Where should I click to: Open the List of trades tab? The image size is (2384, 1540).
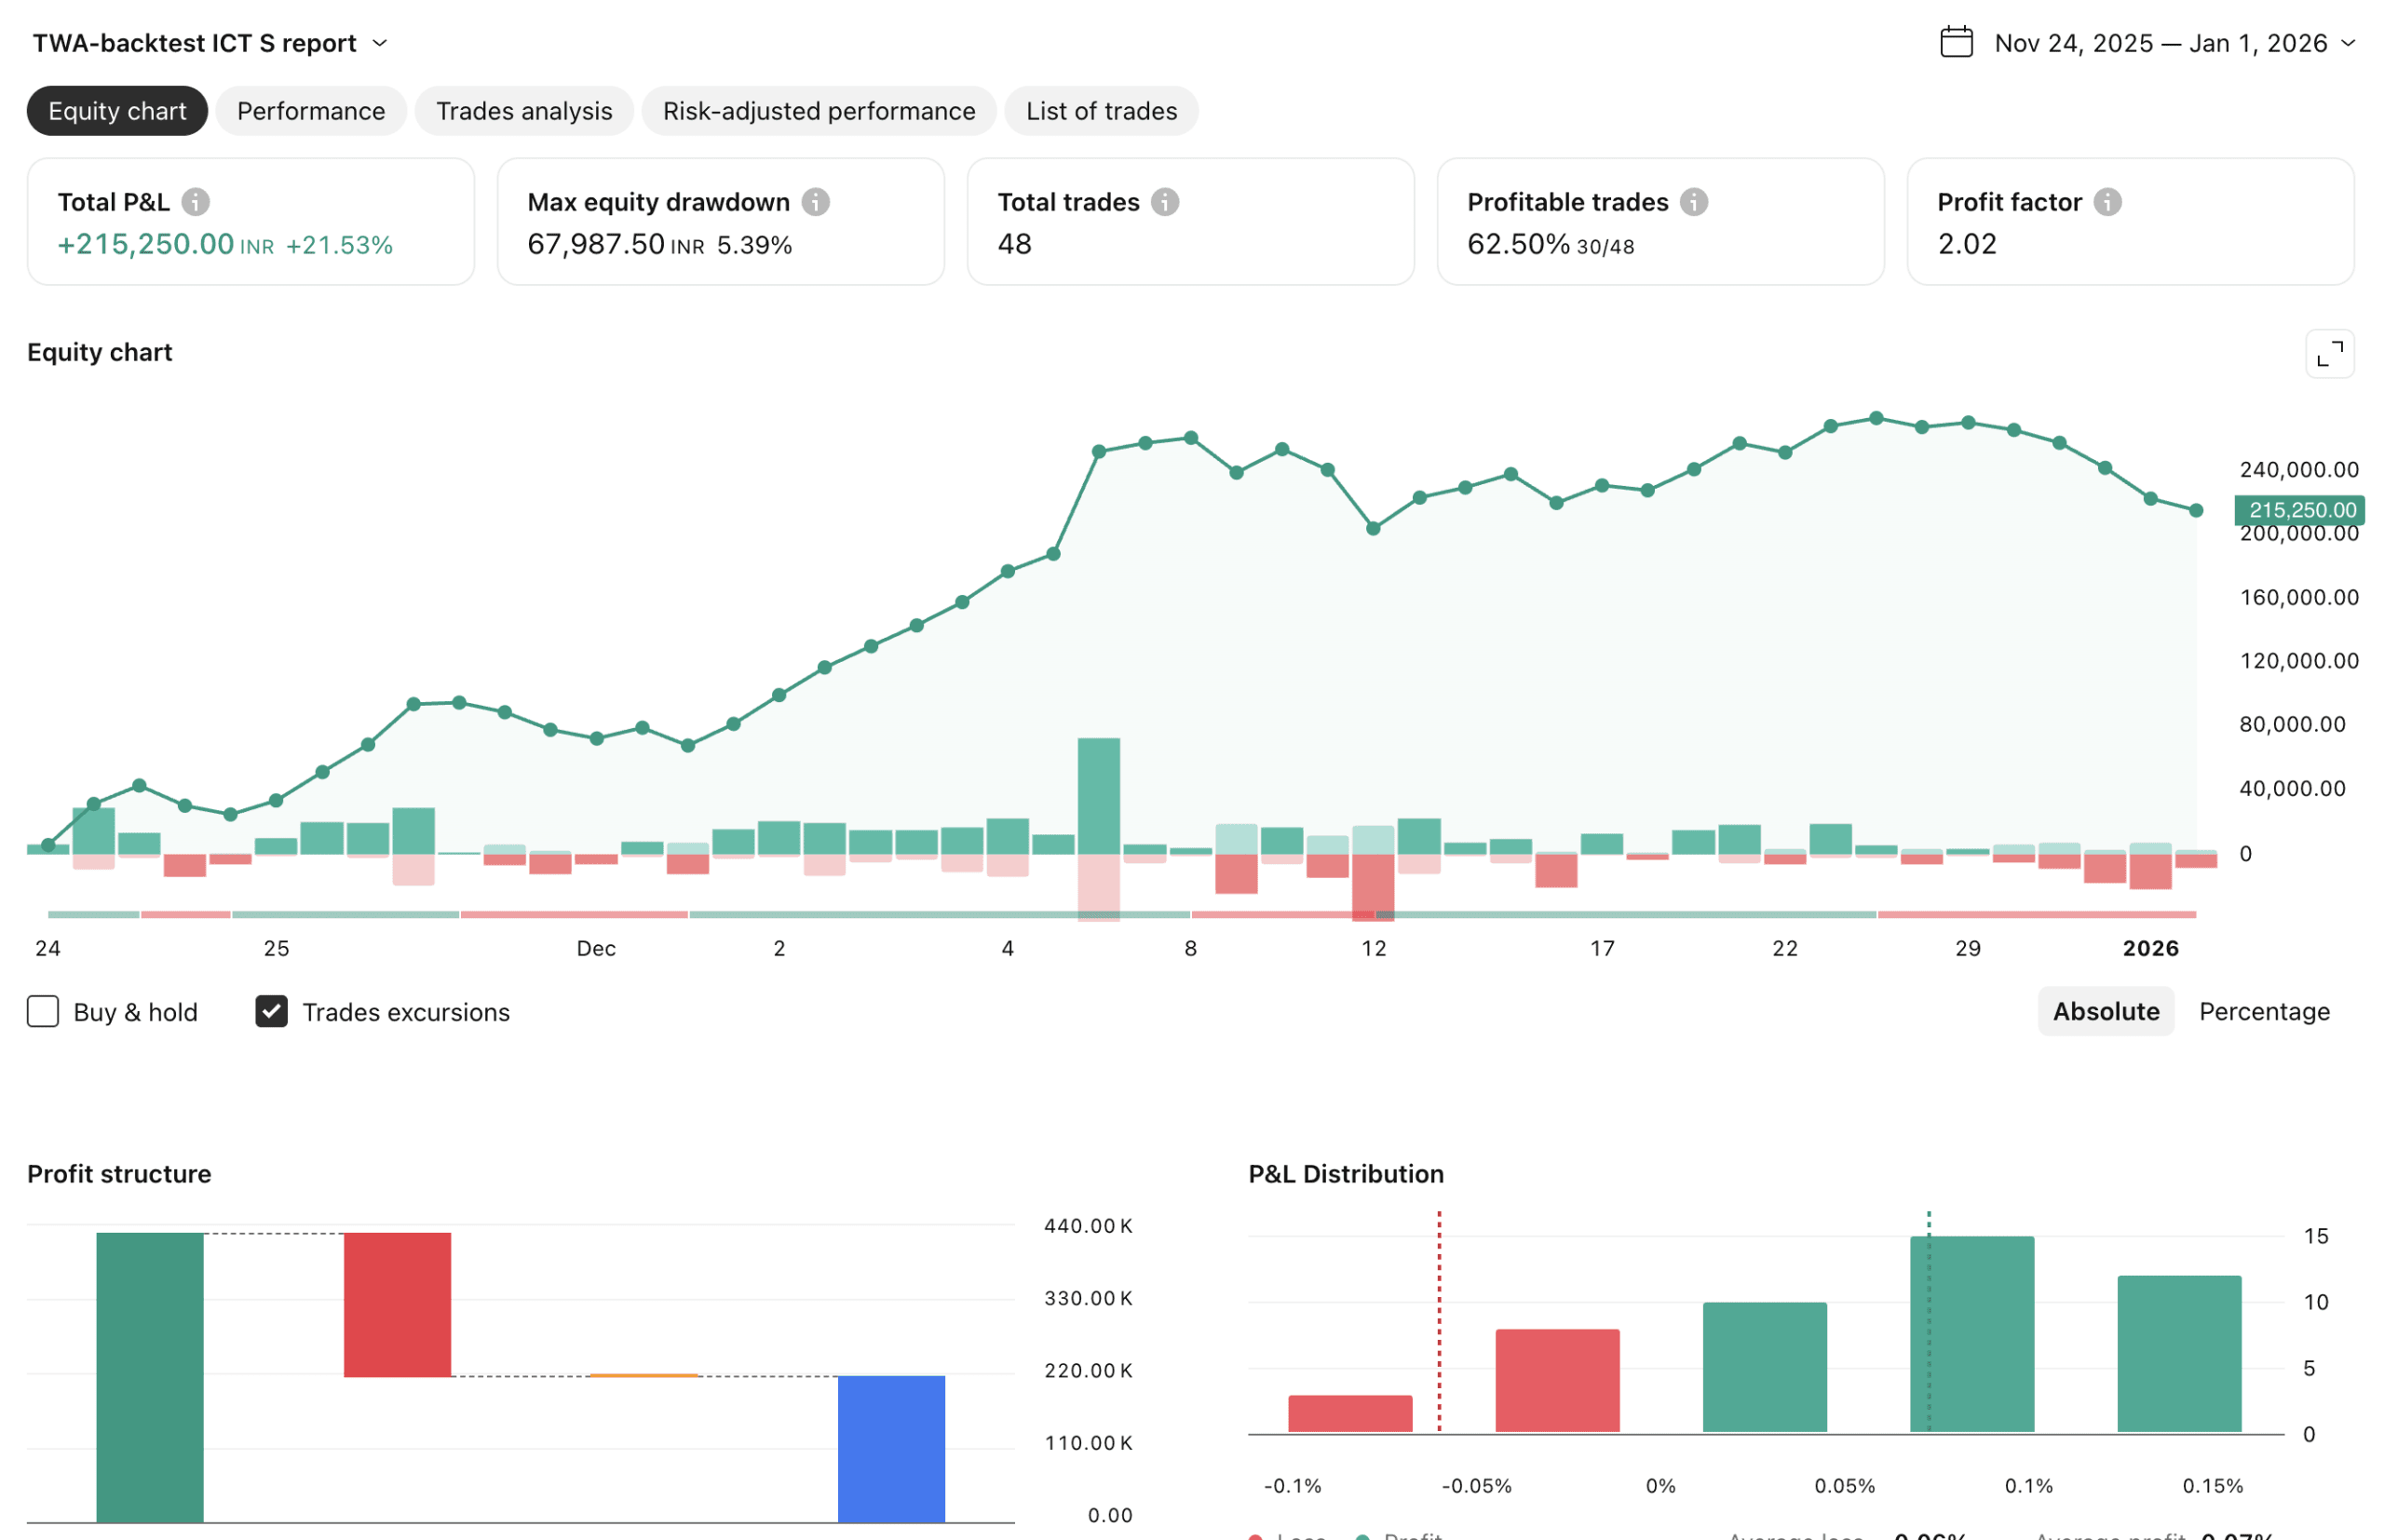click(x=1101, y=111)
